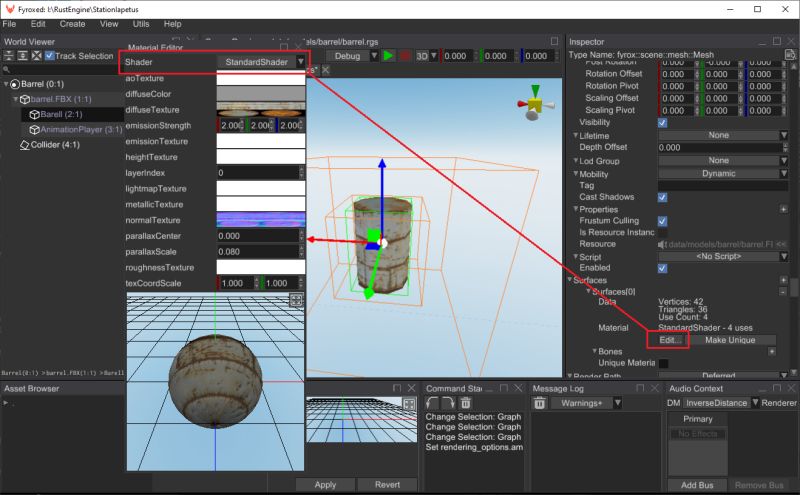Toggle Track Selection checkbox
The width and height of the screenshot is (800, 495).
[49, 56]
